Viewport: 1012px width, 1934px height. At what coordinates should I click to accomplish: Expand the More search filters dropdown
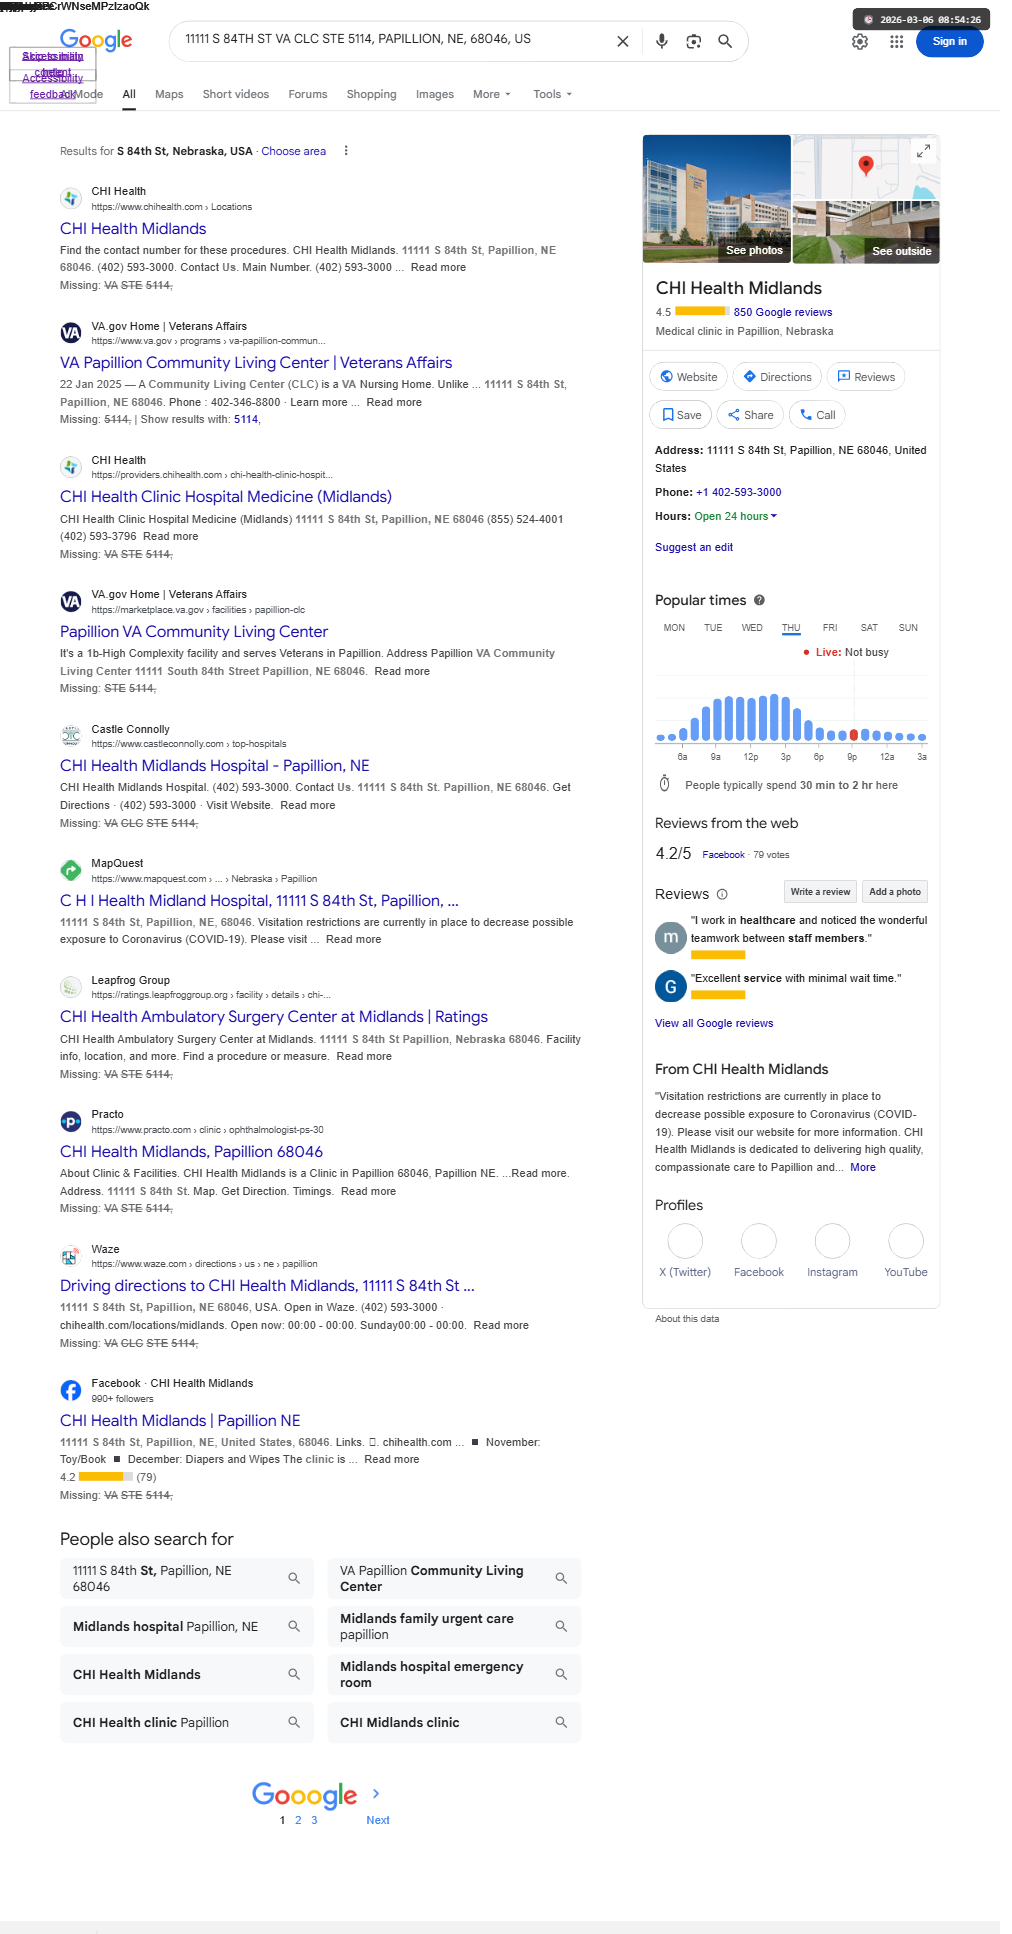(x=492, y=94)
